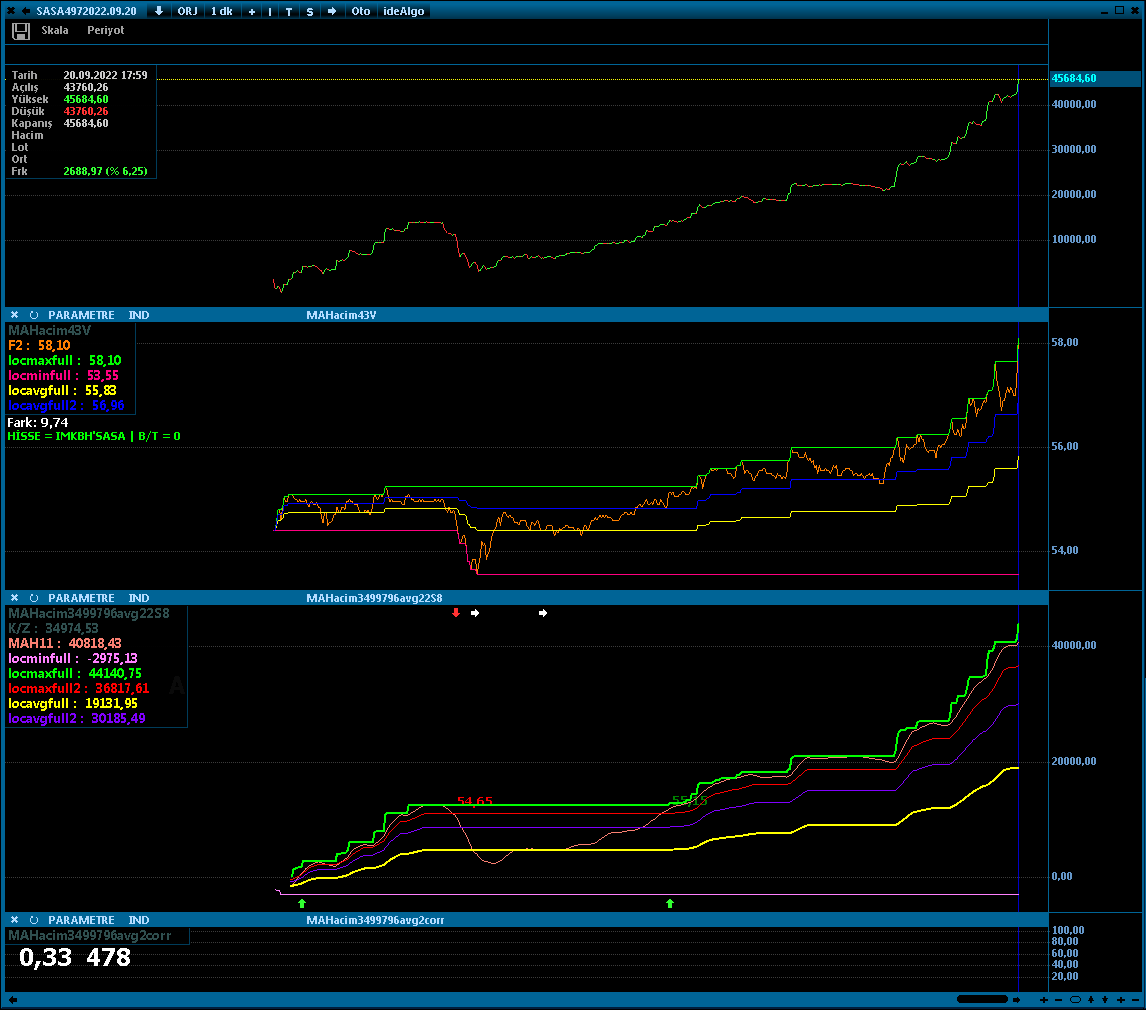Click the F2 : 58,10 legend entry
Viewport: 1146px width, 1010px height.
(39, 346)
